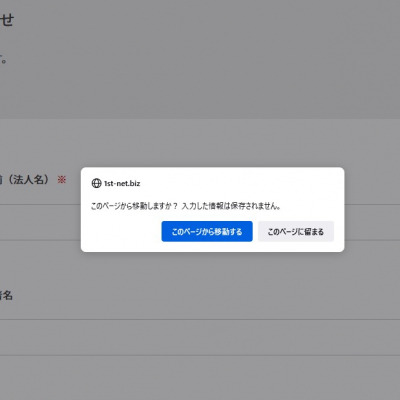Click the 。 period text below the heading
The height and width of the screenshot is (400, 400).
click(x=3, y=61)
